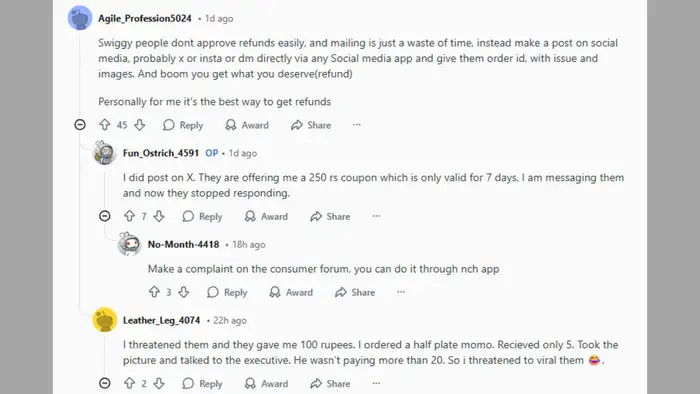Award Fun_Ostrich_4591's reply
The image size is (700, 394).
pos(266,216)
